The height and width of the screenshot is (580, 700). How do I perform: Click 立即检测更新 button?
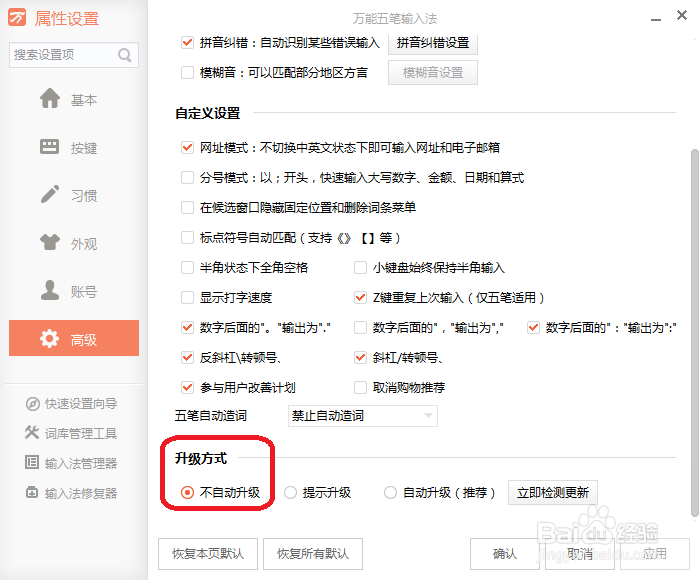(x=553, y=492)
